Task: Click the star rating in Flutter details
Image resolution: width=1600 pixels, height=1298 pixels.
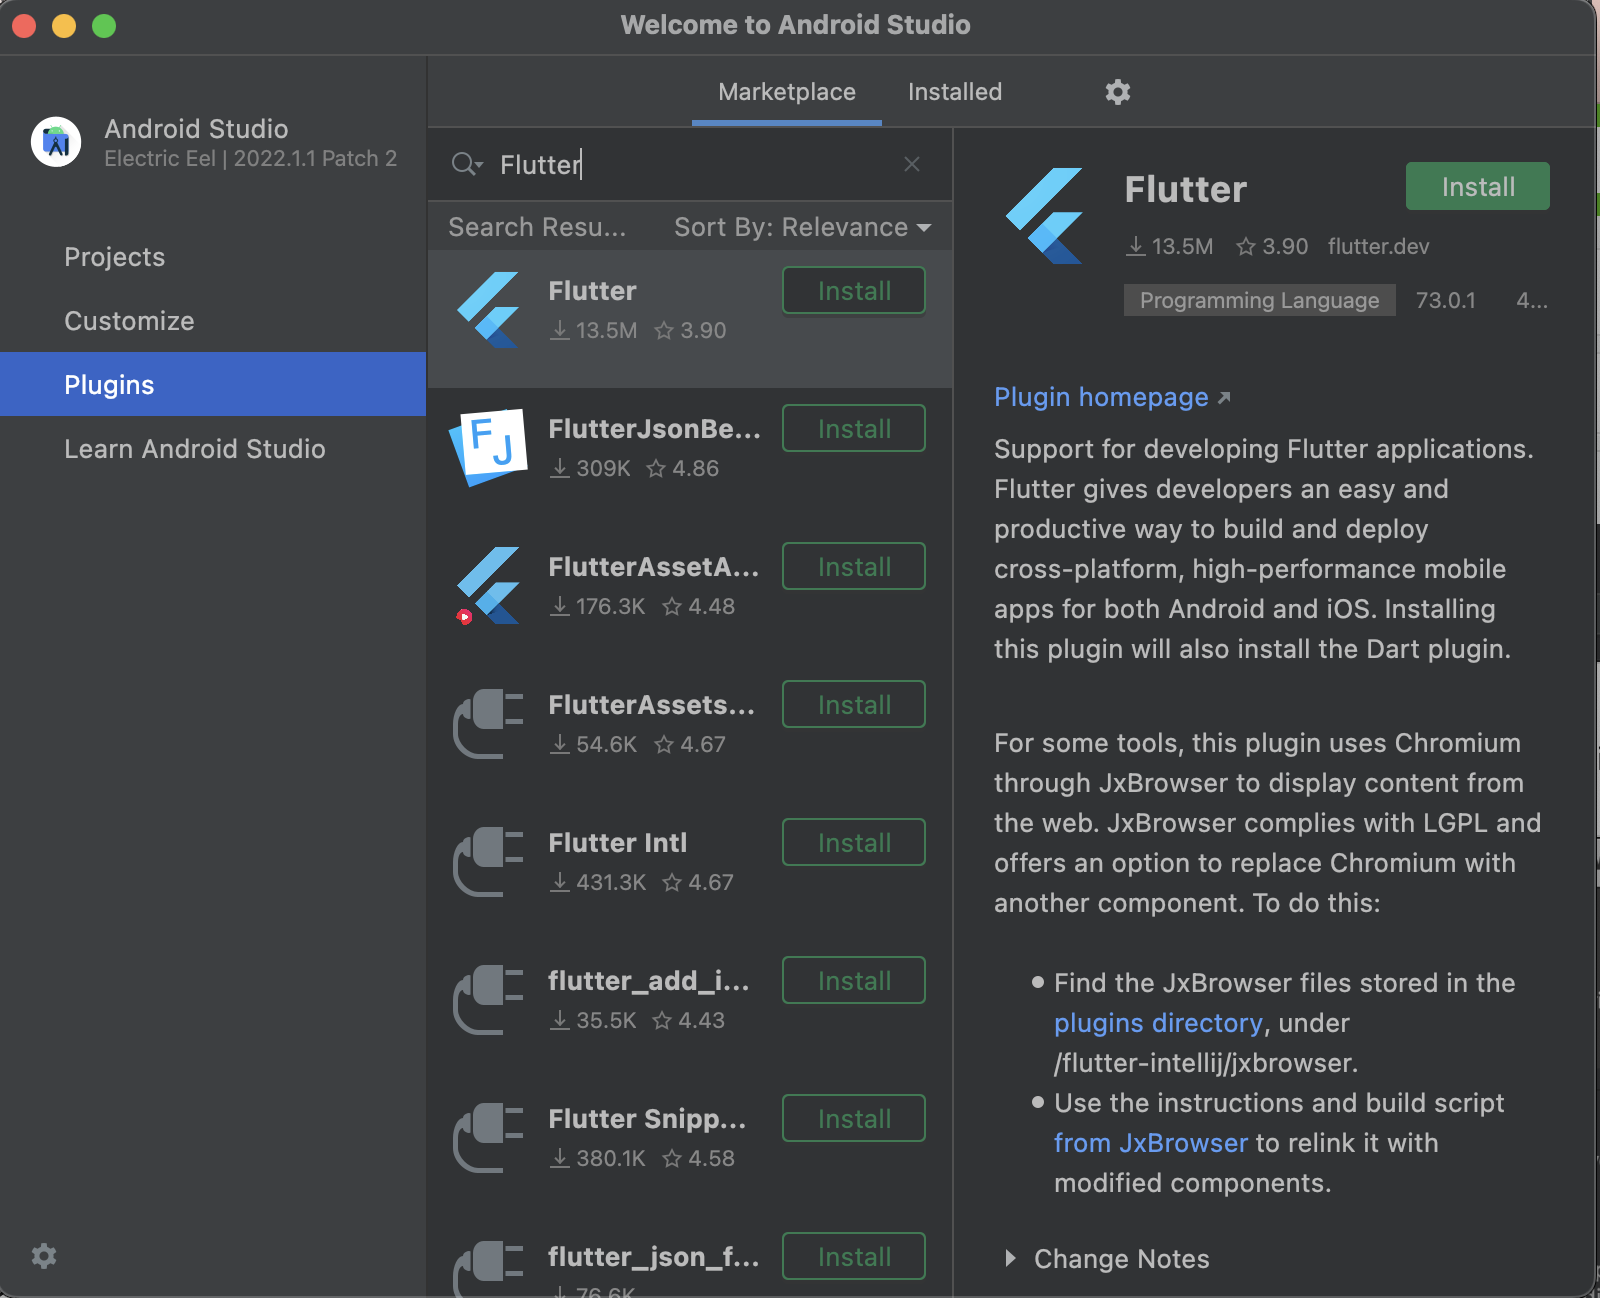Action: 1272,246
